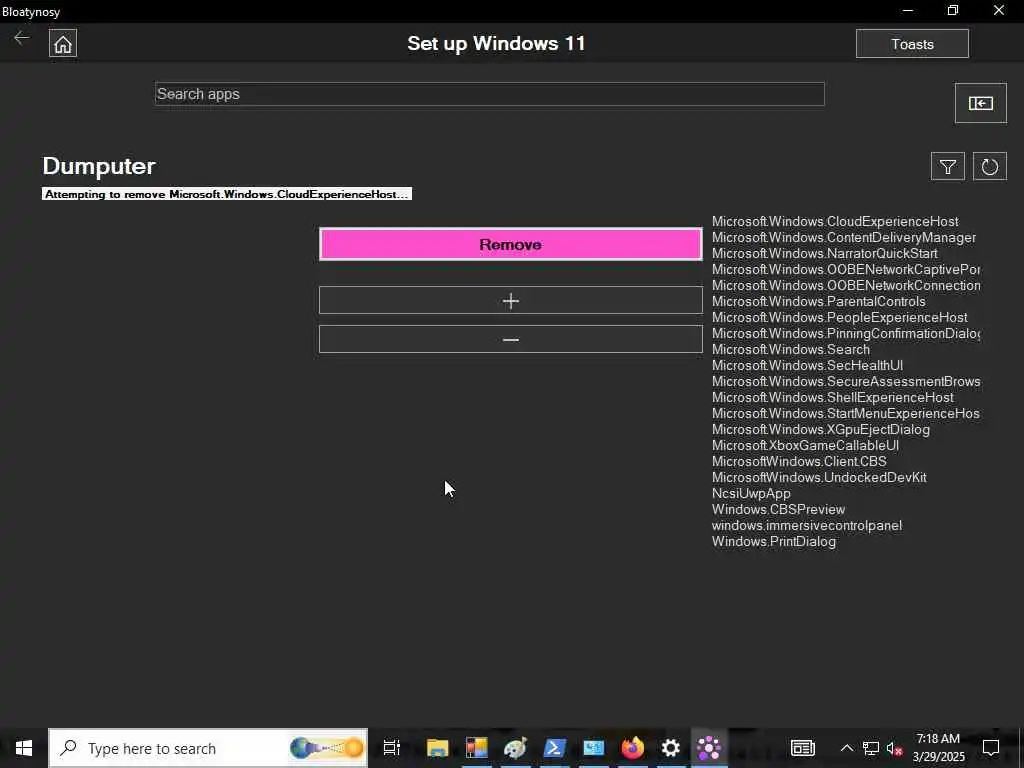Open News and interests widget
This screenshot has width=1024, height=768.
tap(803, 748)
